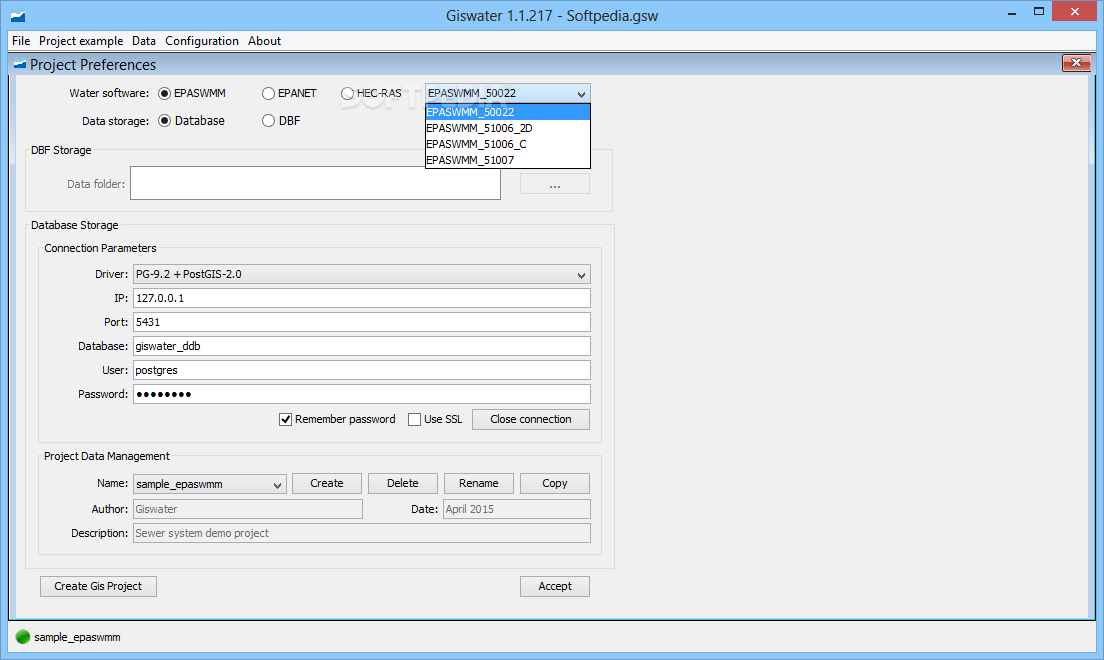Toggle the Remember password checkbox
The height and width of the screenshot is (660, 1104).
[x=285, y=419]
